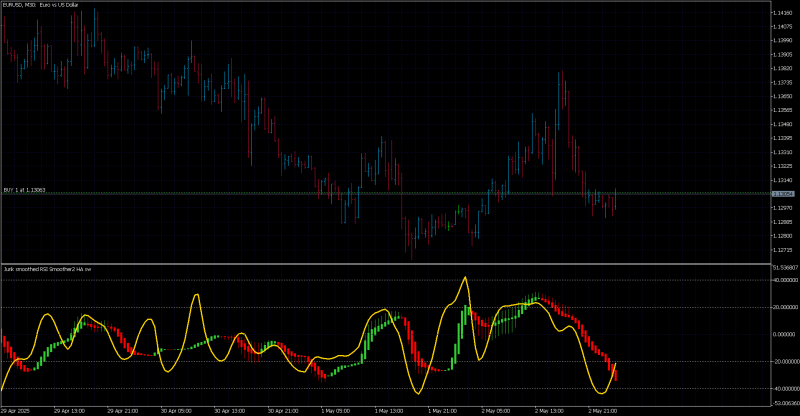Click the 51.536807 indicator maximum scale value

pos(786,267)
